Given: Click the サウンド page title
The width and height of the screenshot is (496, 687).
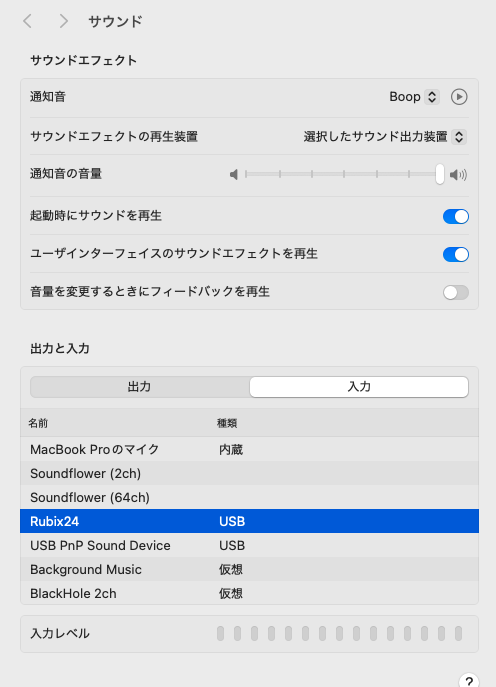Looking at the screenshot, I should [115, 21].
